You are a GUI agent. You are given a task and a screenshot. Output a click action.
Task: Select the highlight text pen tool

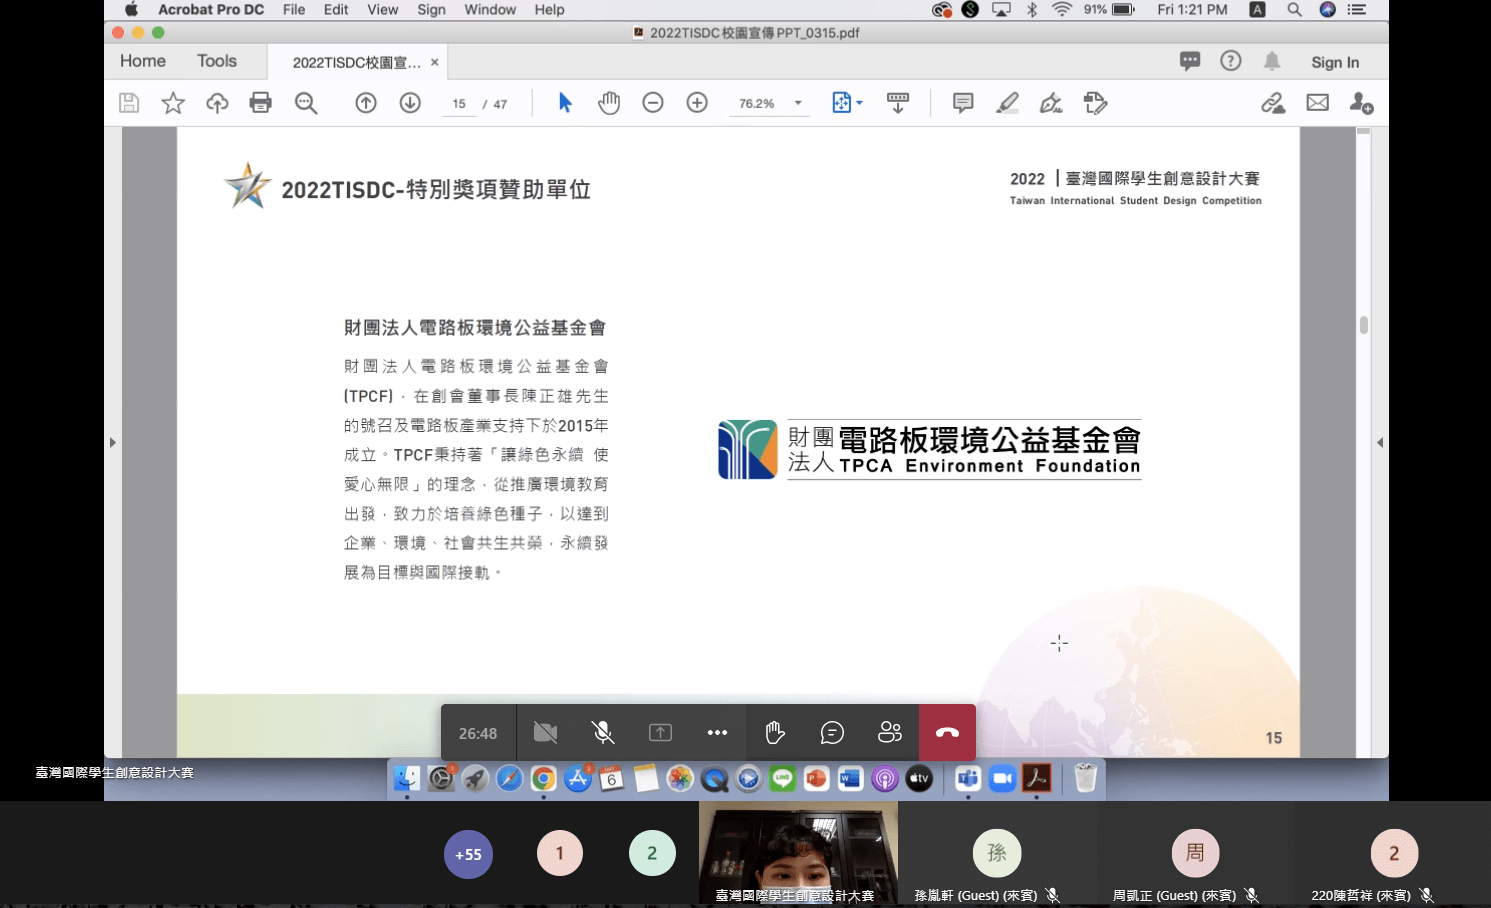(1007, 103)
